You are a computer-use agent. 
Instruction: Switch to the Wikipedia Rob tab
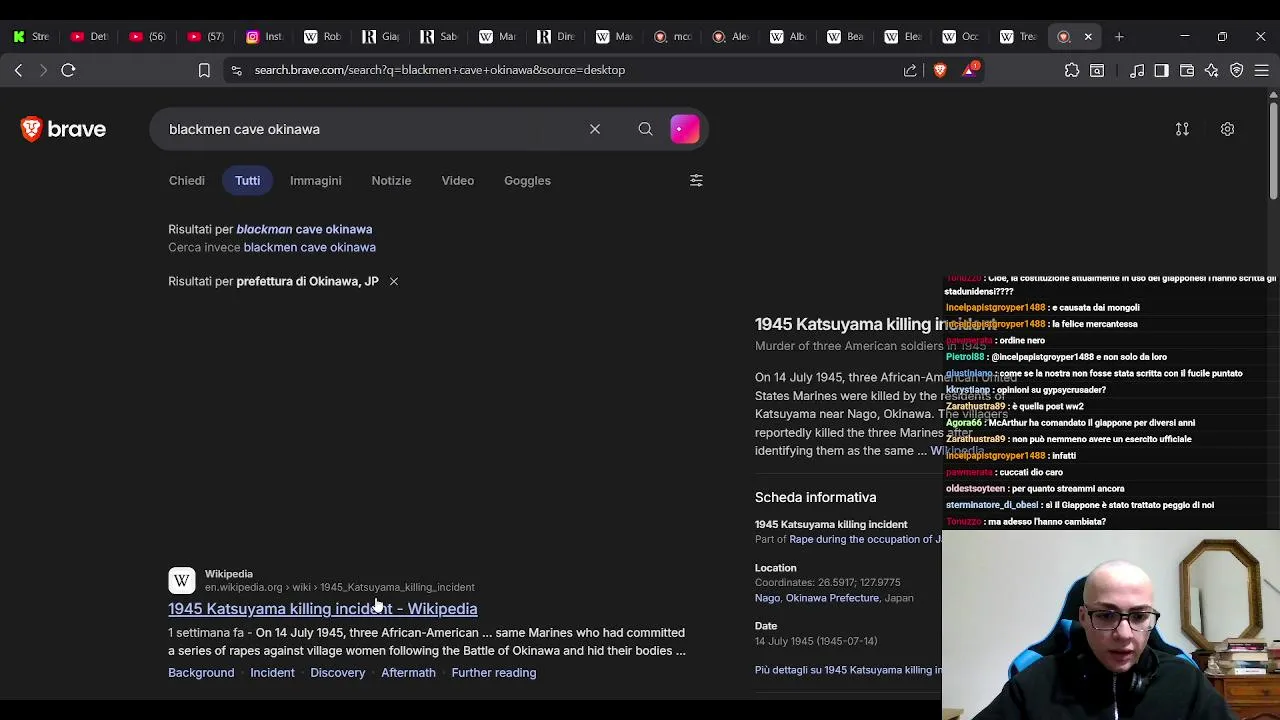coord(322,37)
